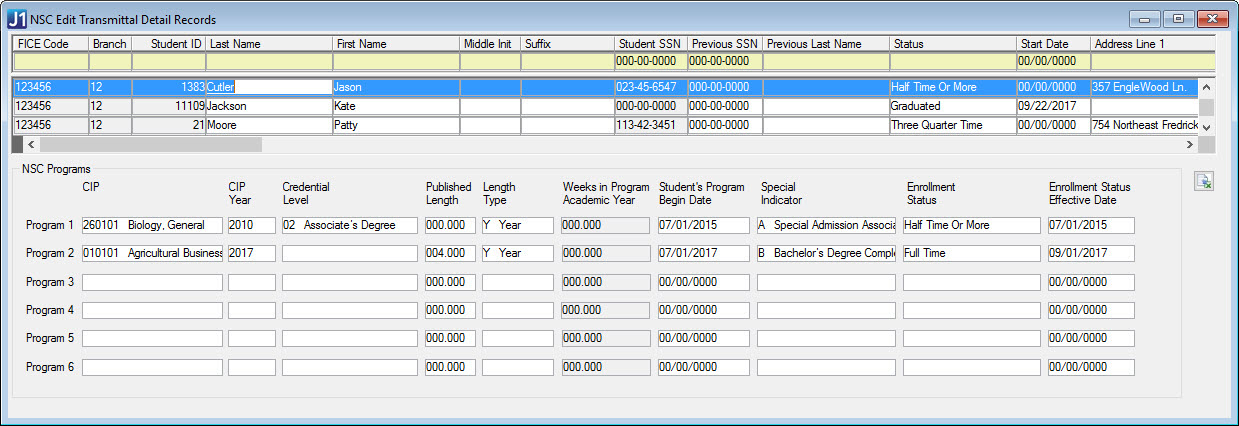
Task: Sort by the Last Name column header
Action: [268, 44]
